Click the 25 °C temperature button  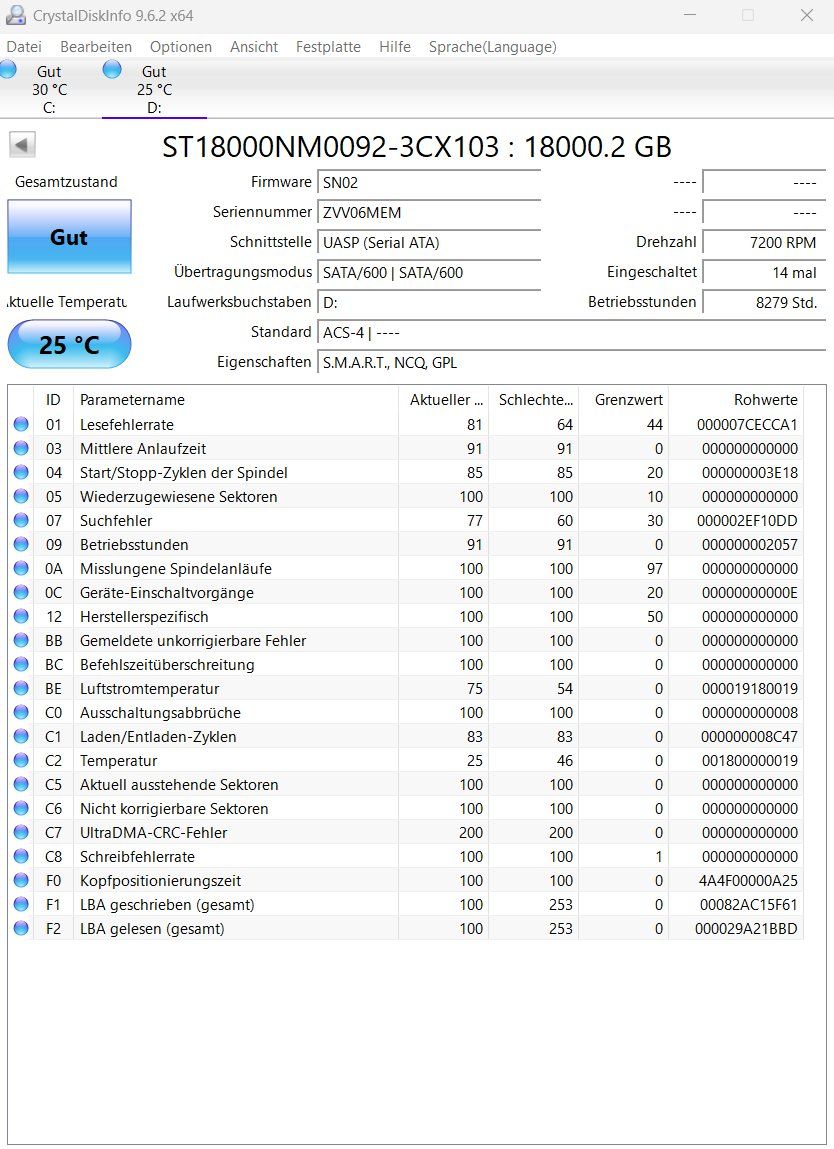(69, 344)
